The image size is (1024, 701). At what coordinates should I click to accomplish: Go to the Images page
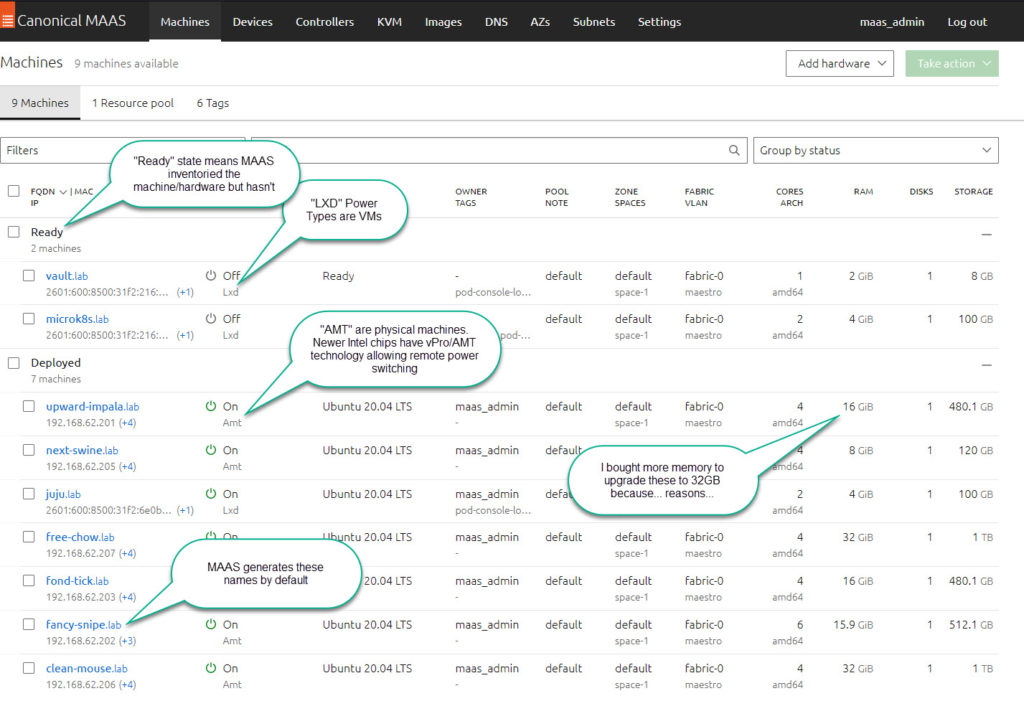click(443, 22)
